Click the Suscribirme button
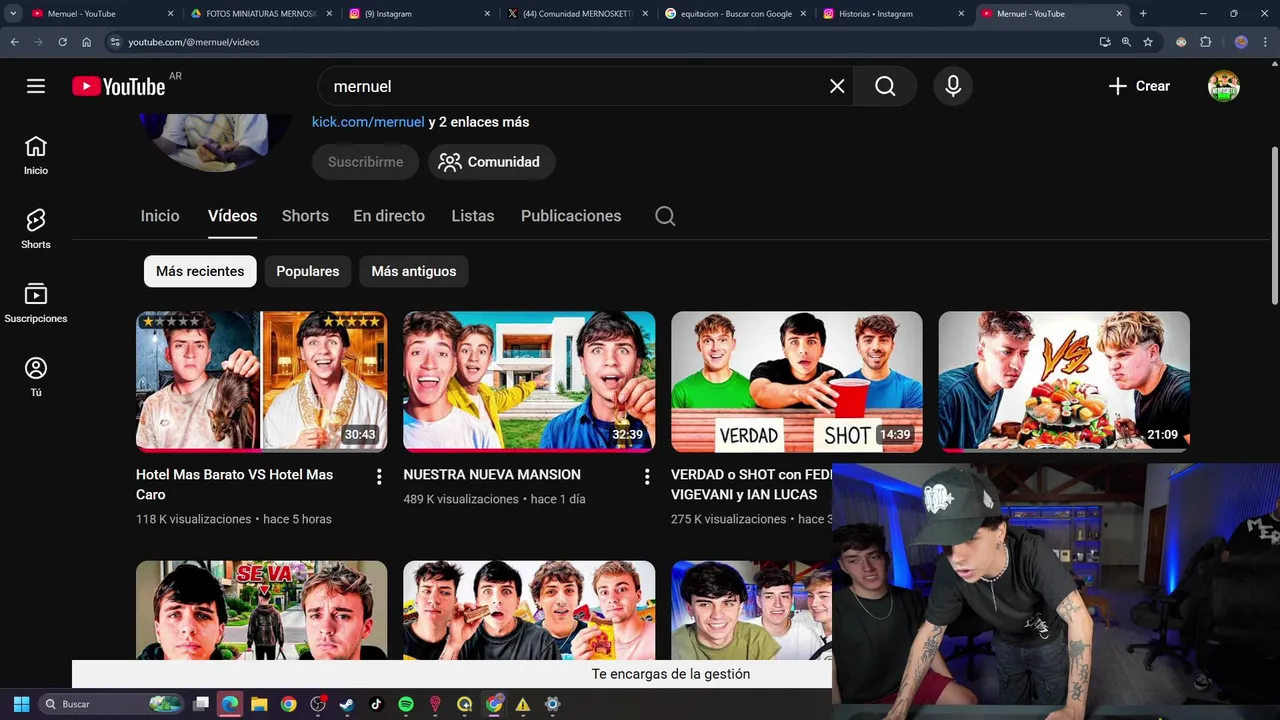This screenshot has height=720, width=1280. click(365, 162)
